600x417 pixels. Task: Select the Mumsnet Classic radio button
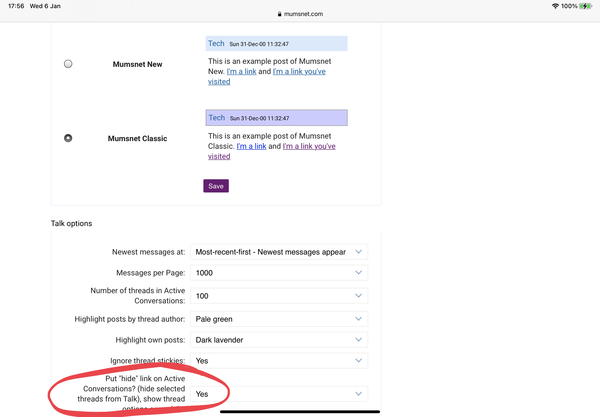pos(68,138)
